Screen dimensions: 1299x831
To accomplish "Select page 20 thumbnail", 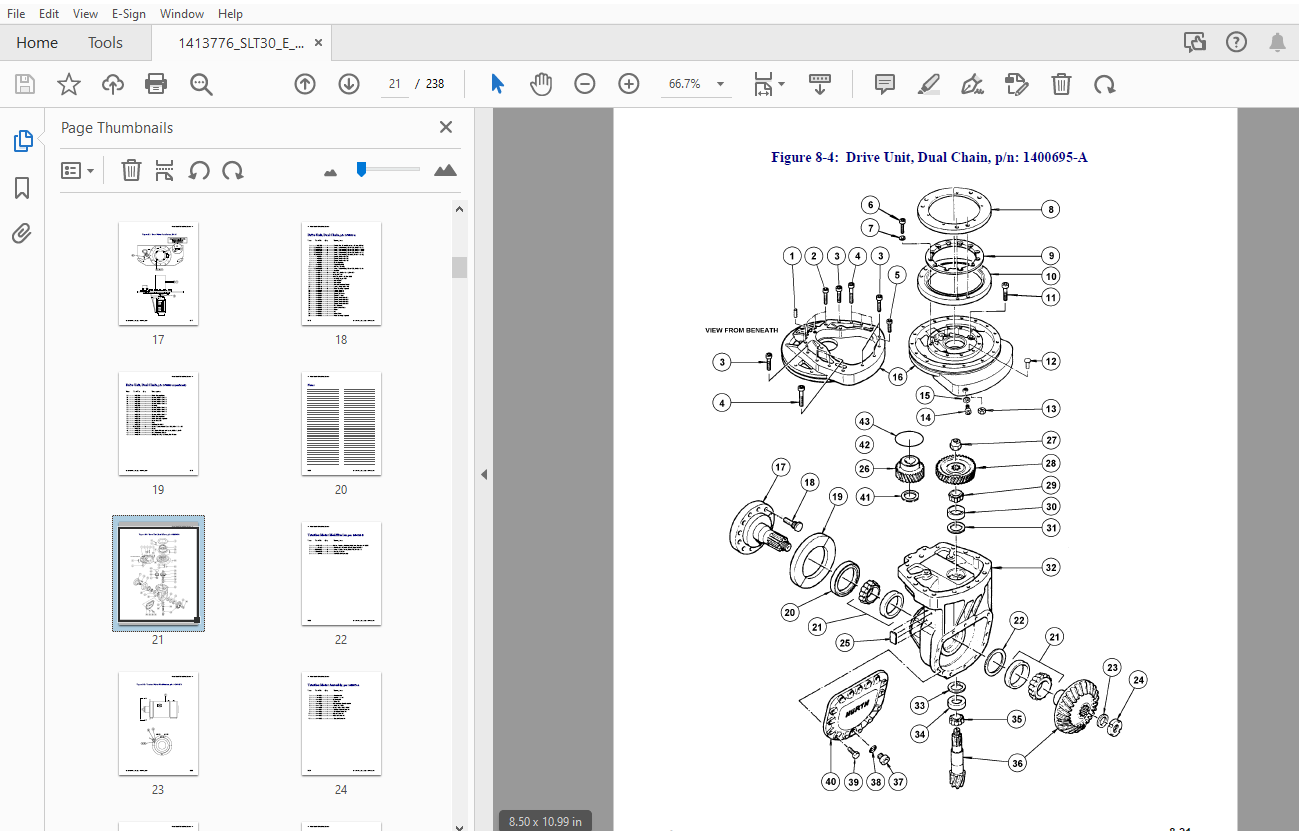I will click(x=341, y=424).
